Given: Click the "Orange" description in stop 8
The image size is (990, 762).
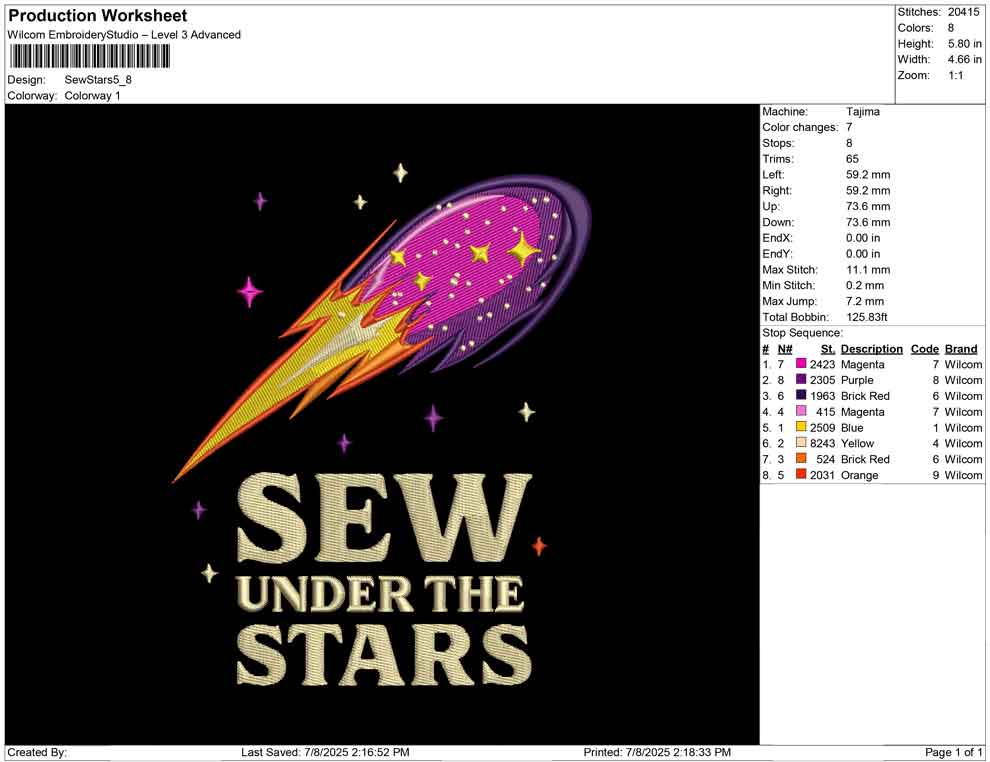Looking at the screenshot, I should [859, 475].
